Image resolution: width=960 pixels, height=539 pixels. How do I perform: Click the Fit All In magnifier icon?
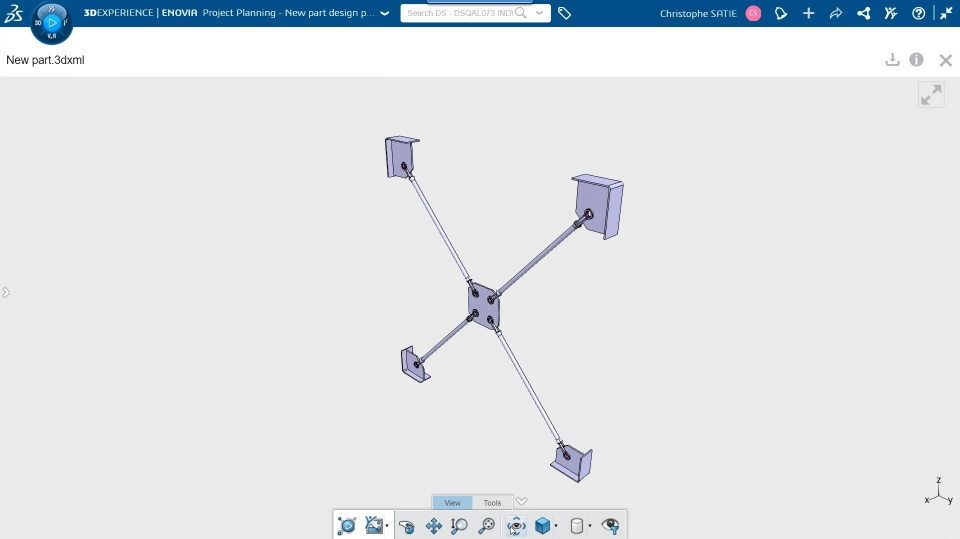pyautogui.click(x=487, y=526)
